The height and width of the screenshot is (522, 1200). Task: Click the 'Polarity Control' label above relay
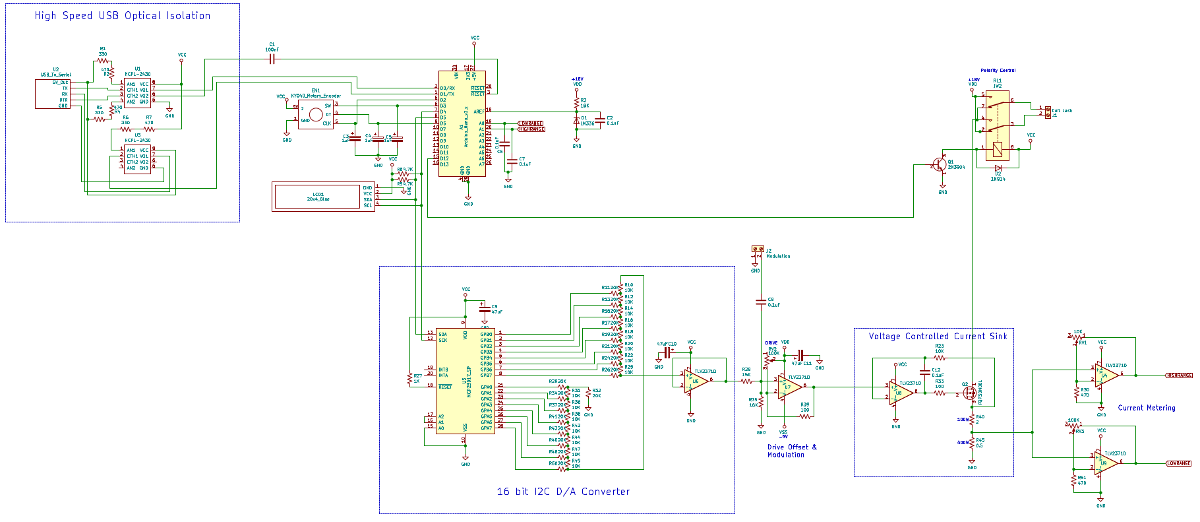coord(997,71)
